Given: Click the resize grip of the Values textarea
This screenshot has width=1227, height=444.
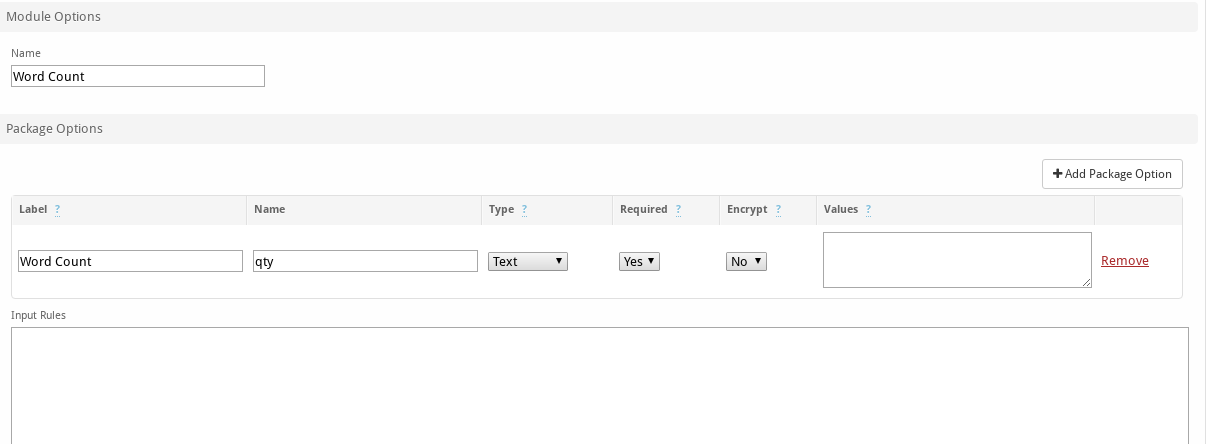Looking at the screenshot, I should tap(1086, 283).
